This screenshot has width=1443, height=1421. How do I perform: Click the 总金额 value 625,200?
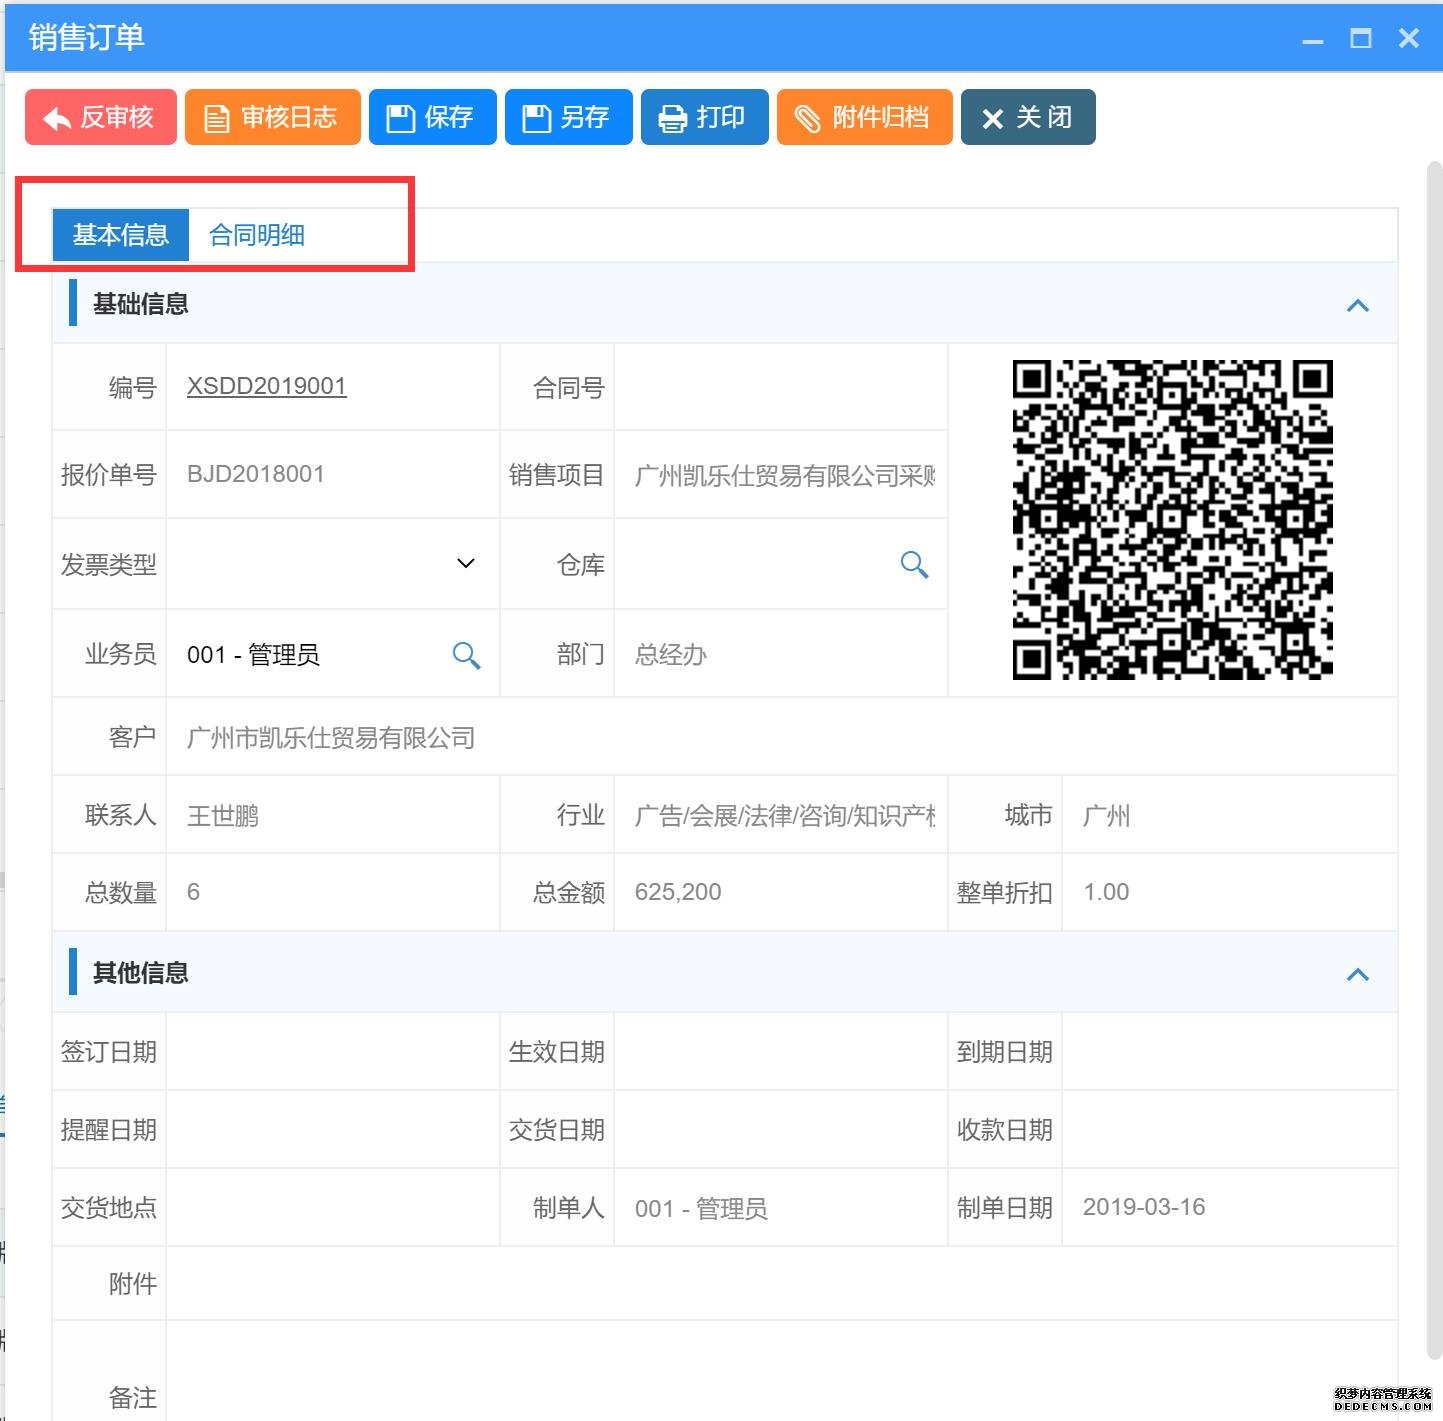point(678,892)
